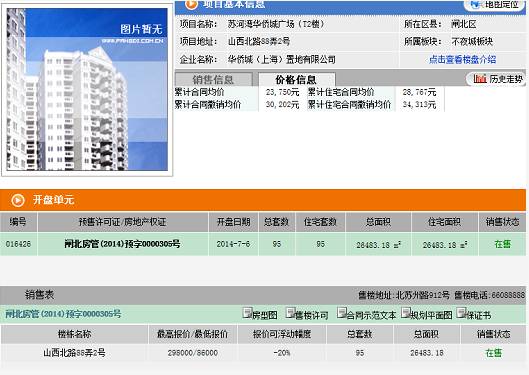The image size is (529, 375).
Task: Select building 山西北路88弄2号 in the sales table
Action: 74,353
